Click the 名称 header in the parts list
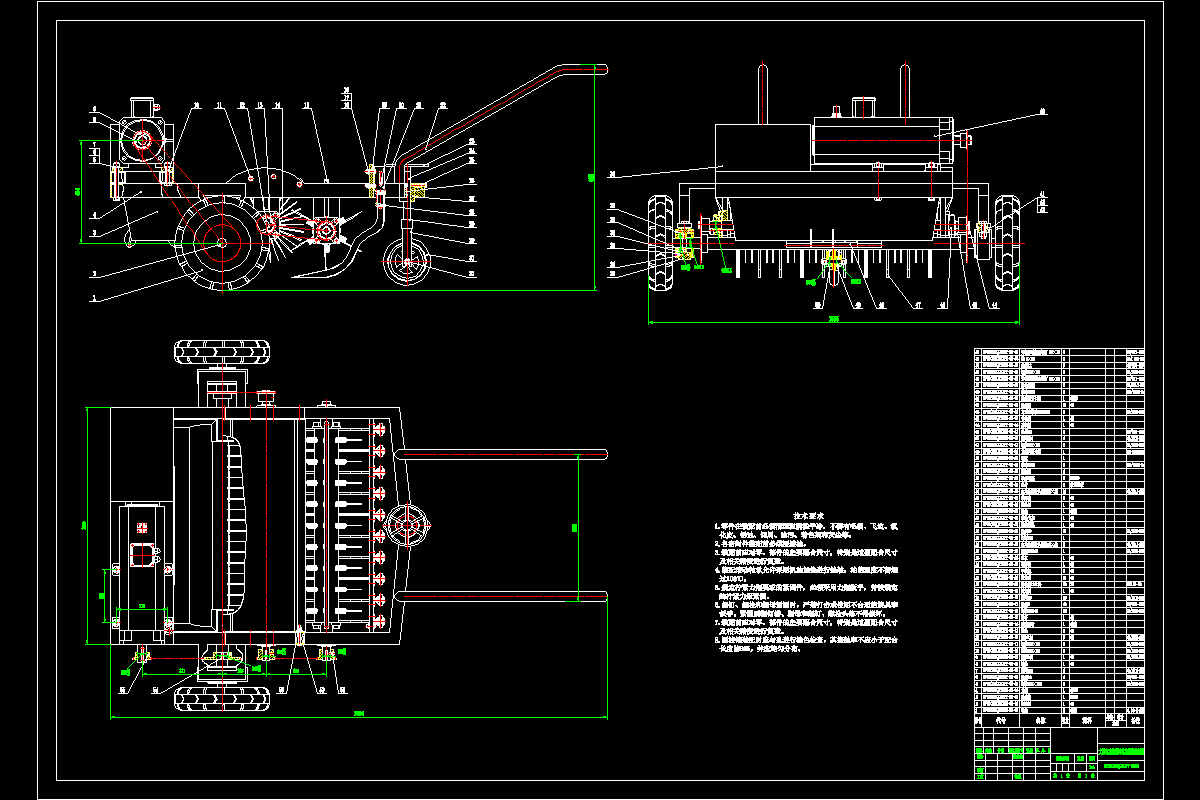 click(1040, 719)
